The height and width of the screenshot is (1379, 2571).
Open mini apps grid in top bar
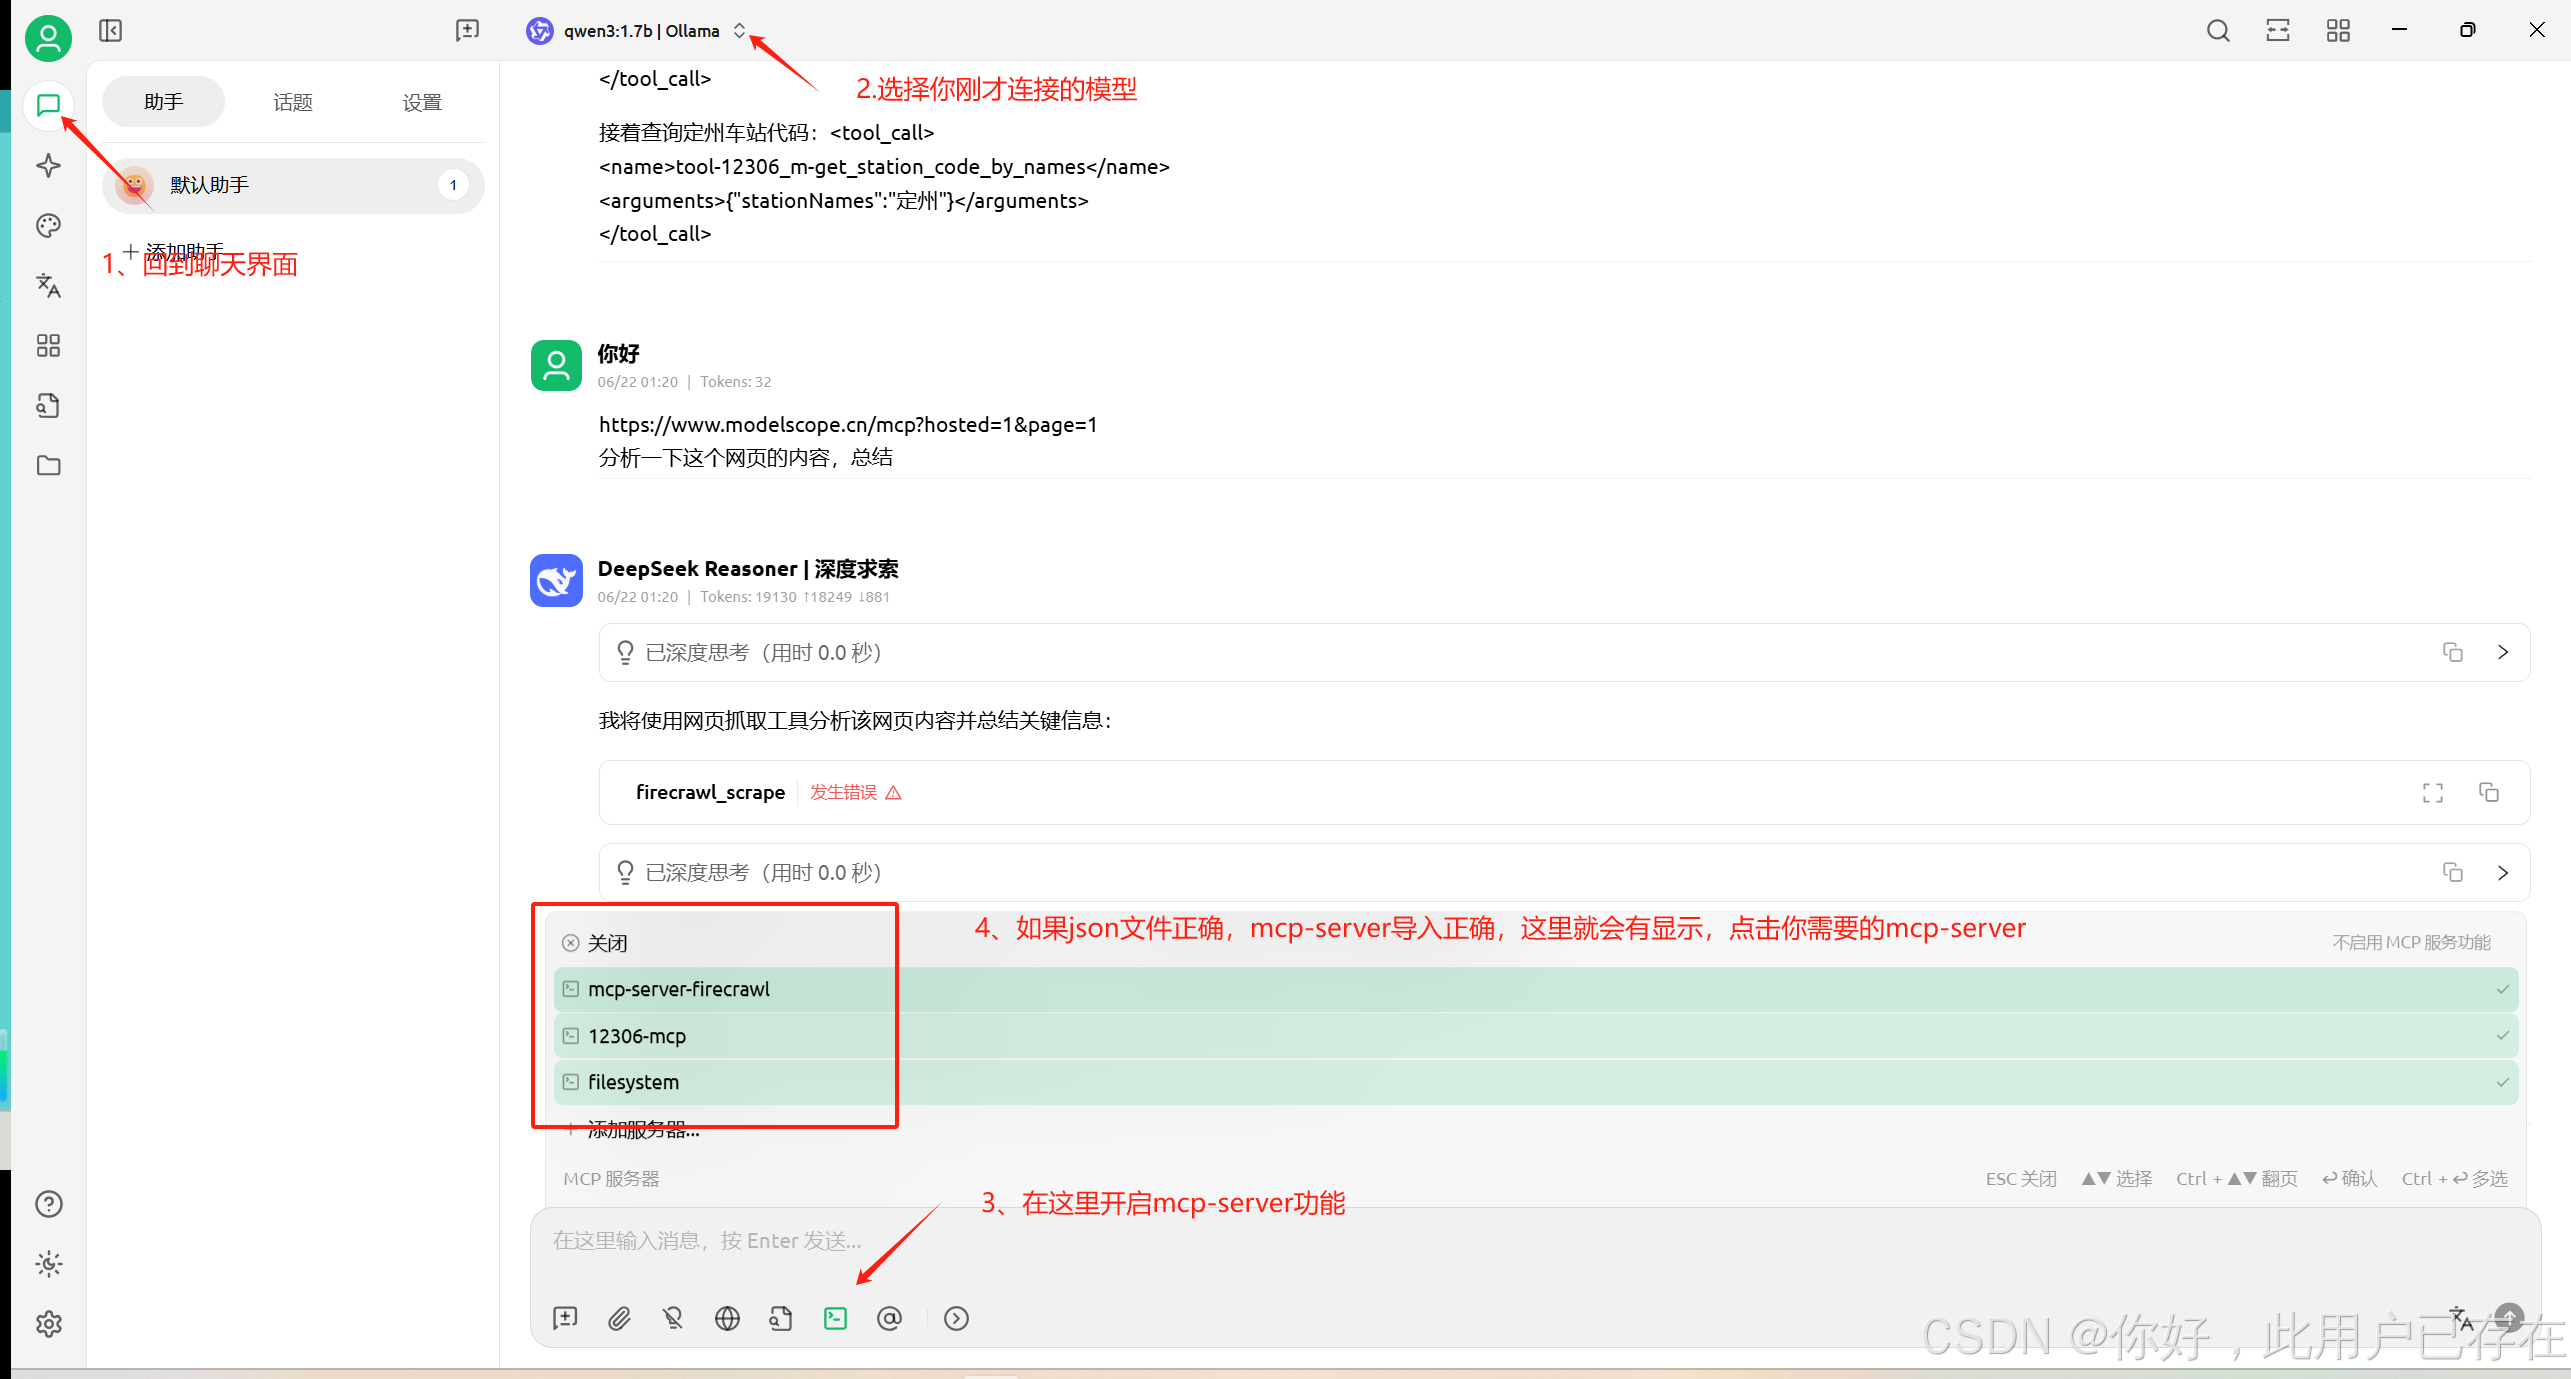point(2338,31)
